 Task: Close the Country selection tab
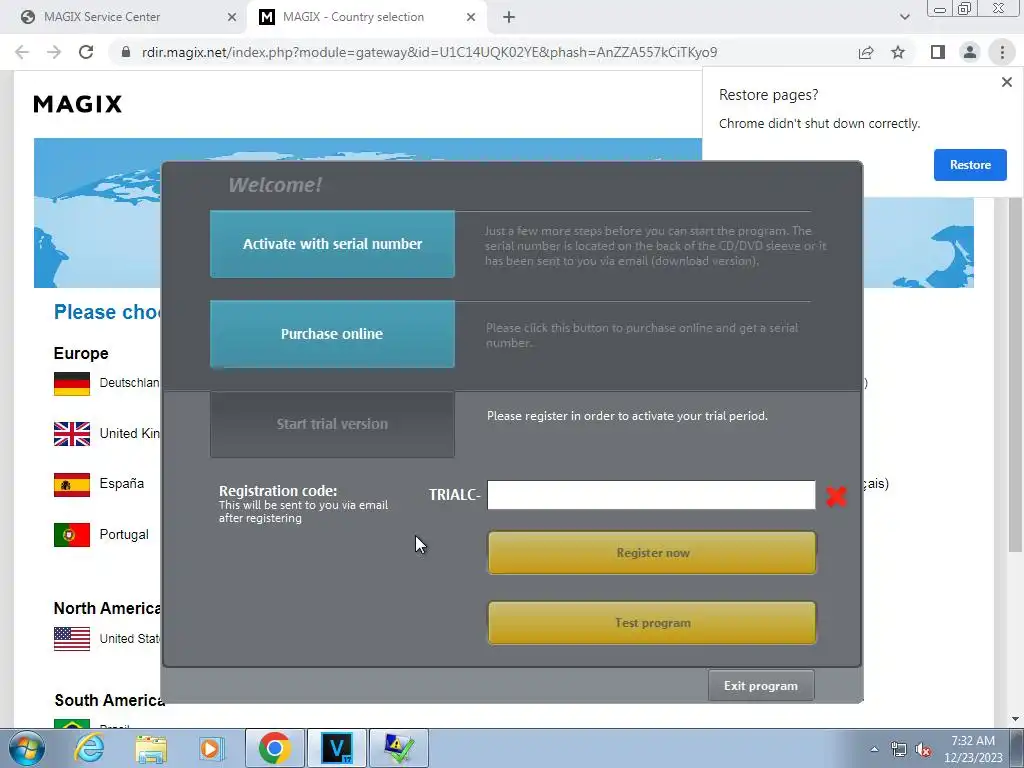(471, 17)
